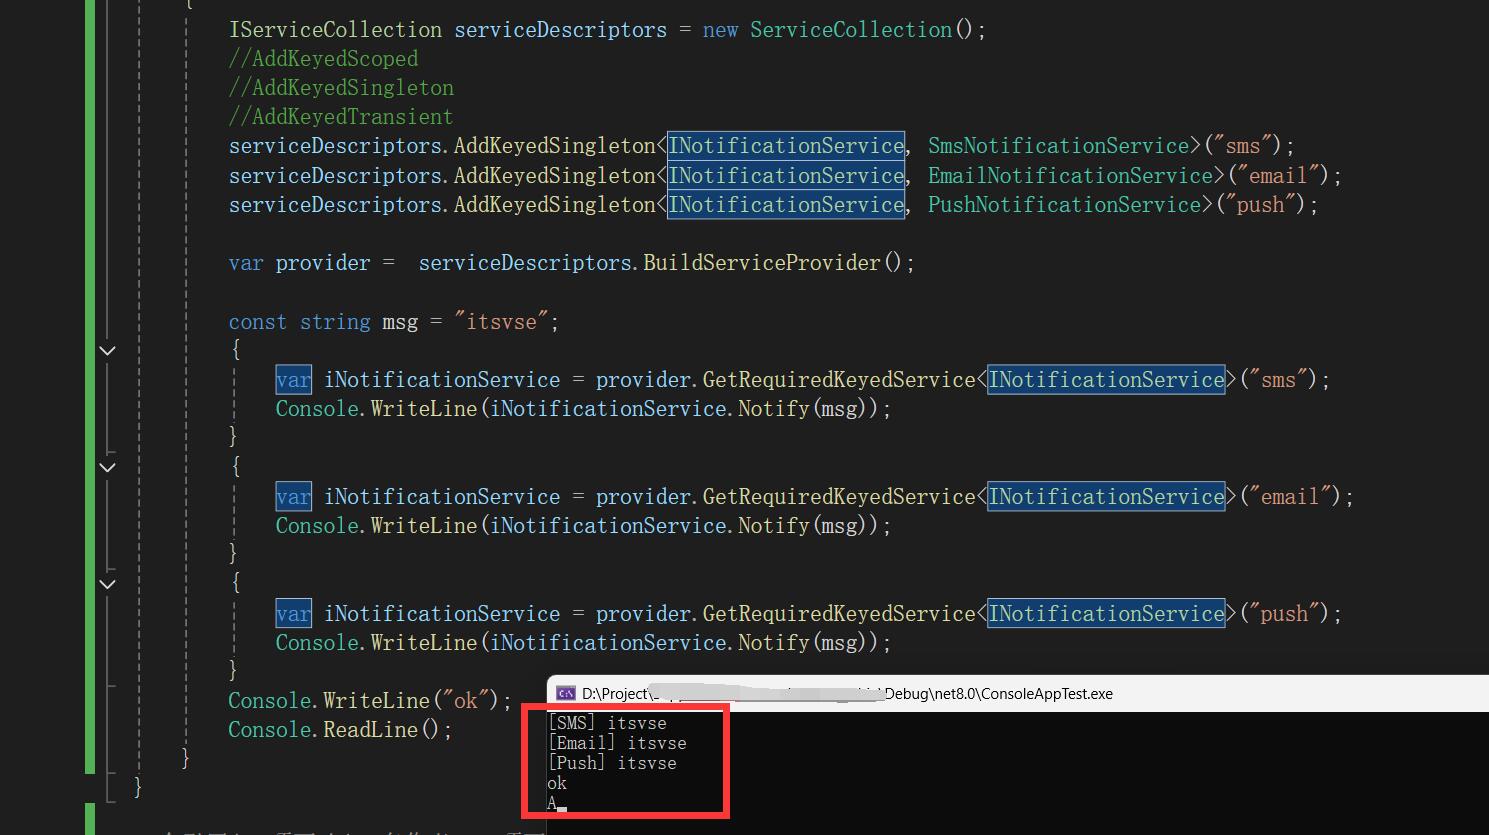Click the provider variable name in its declaration
Viewport: 1489px width, 835px height.
[322, 263]
